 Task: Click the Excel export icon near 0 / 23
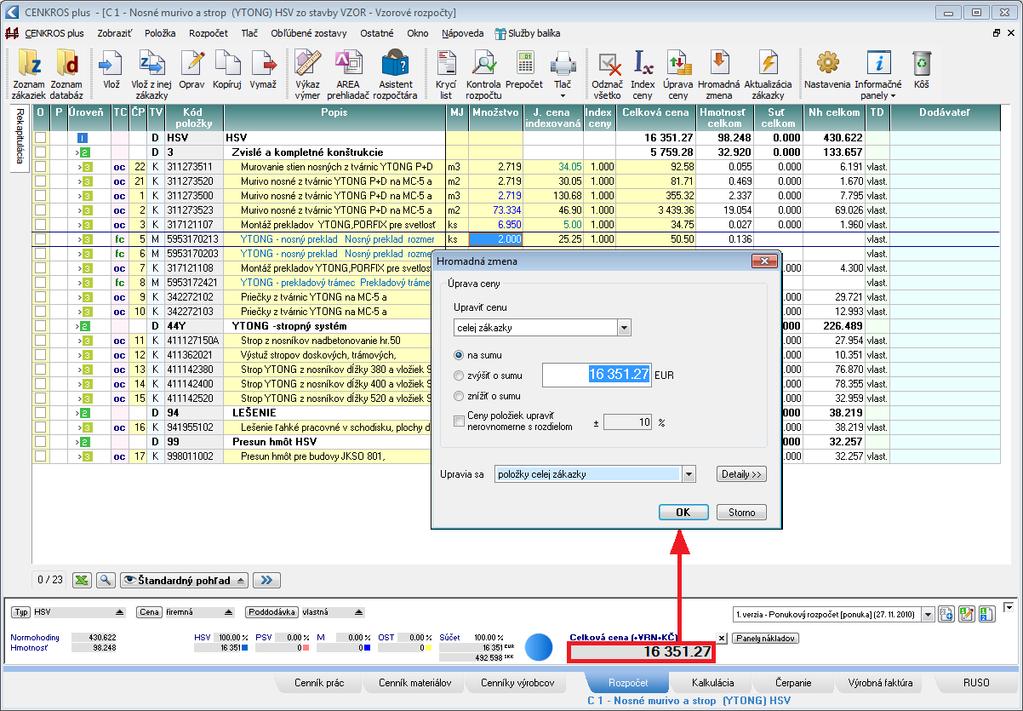pyautogui.click(x=82, y=580)
